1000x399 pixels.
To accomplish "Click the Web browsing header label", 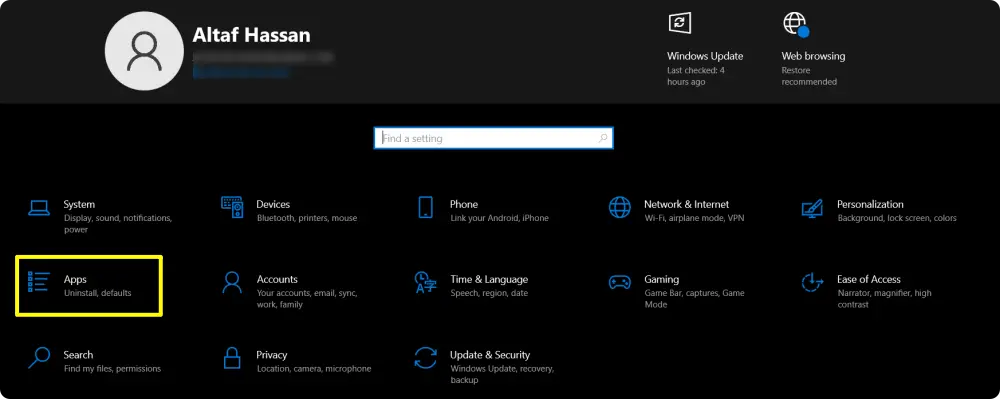I will [813, 56].
